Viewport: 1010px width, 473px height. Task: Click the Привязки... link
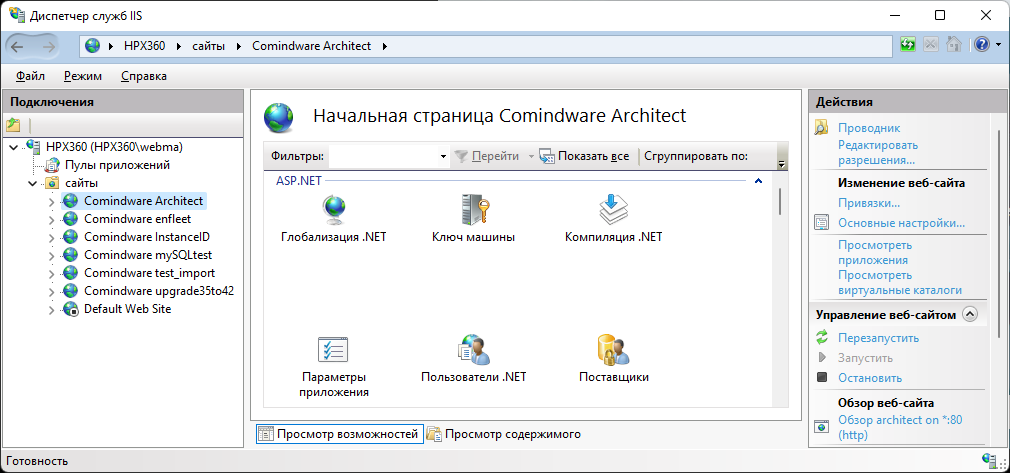pyautogui.click(x=869, y=203)
